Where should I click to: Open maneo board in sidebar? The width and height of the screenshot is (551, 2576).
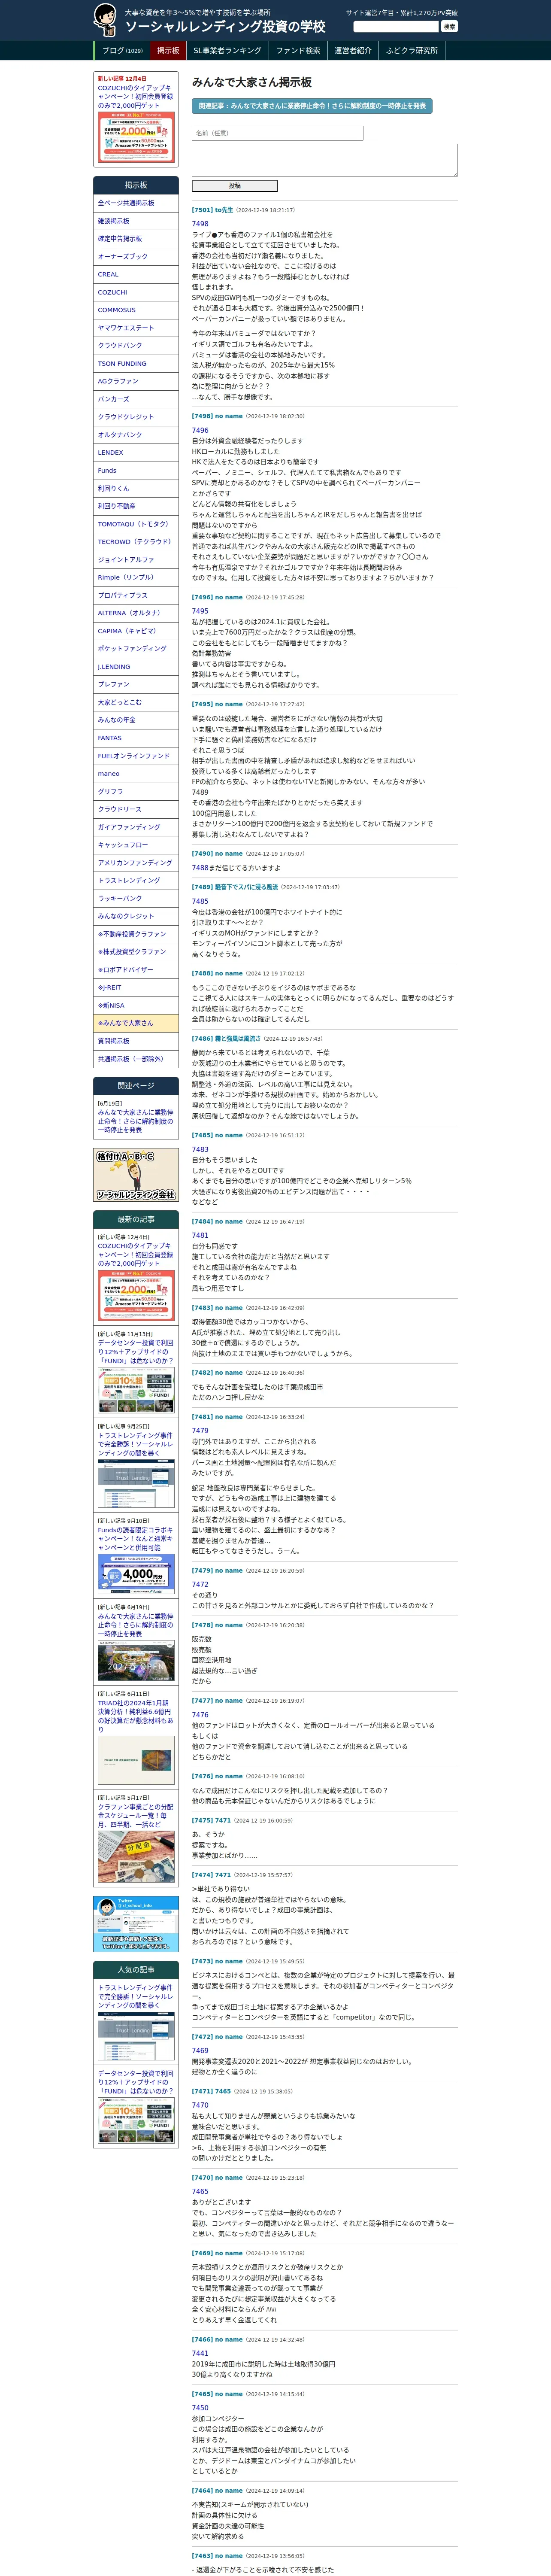(x=136, y=774)
